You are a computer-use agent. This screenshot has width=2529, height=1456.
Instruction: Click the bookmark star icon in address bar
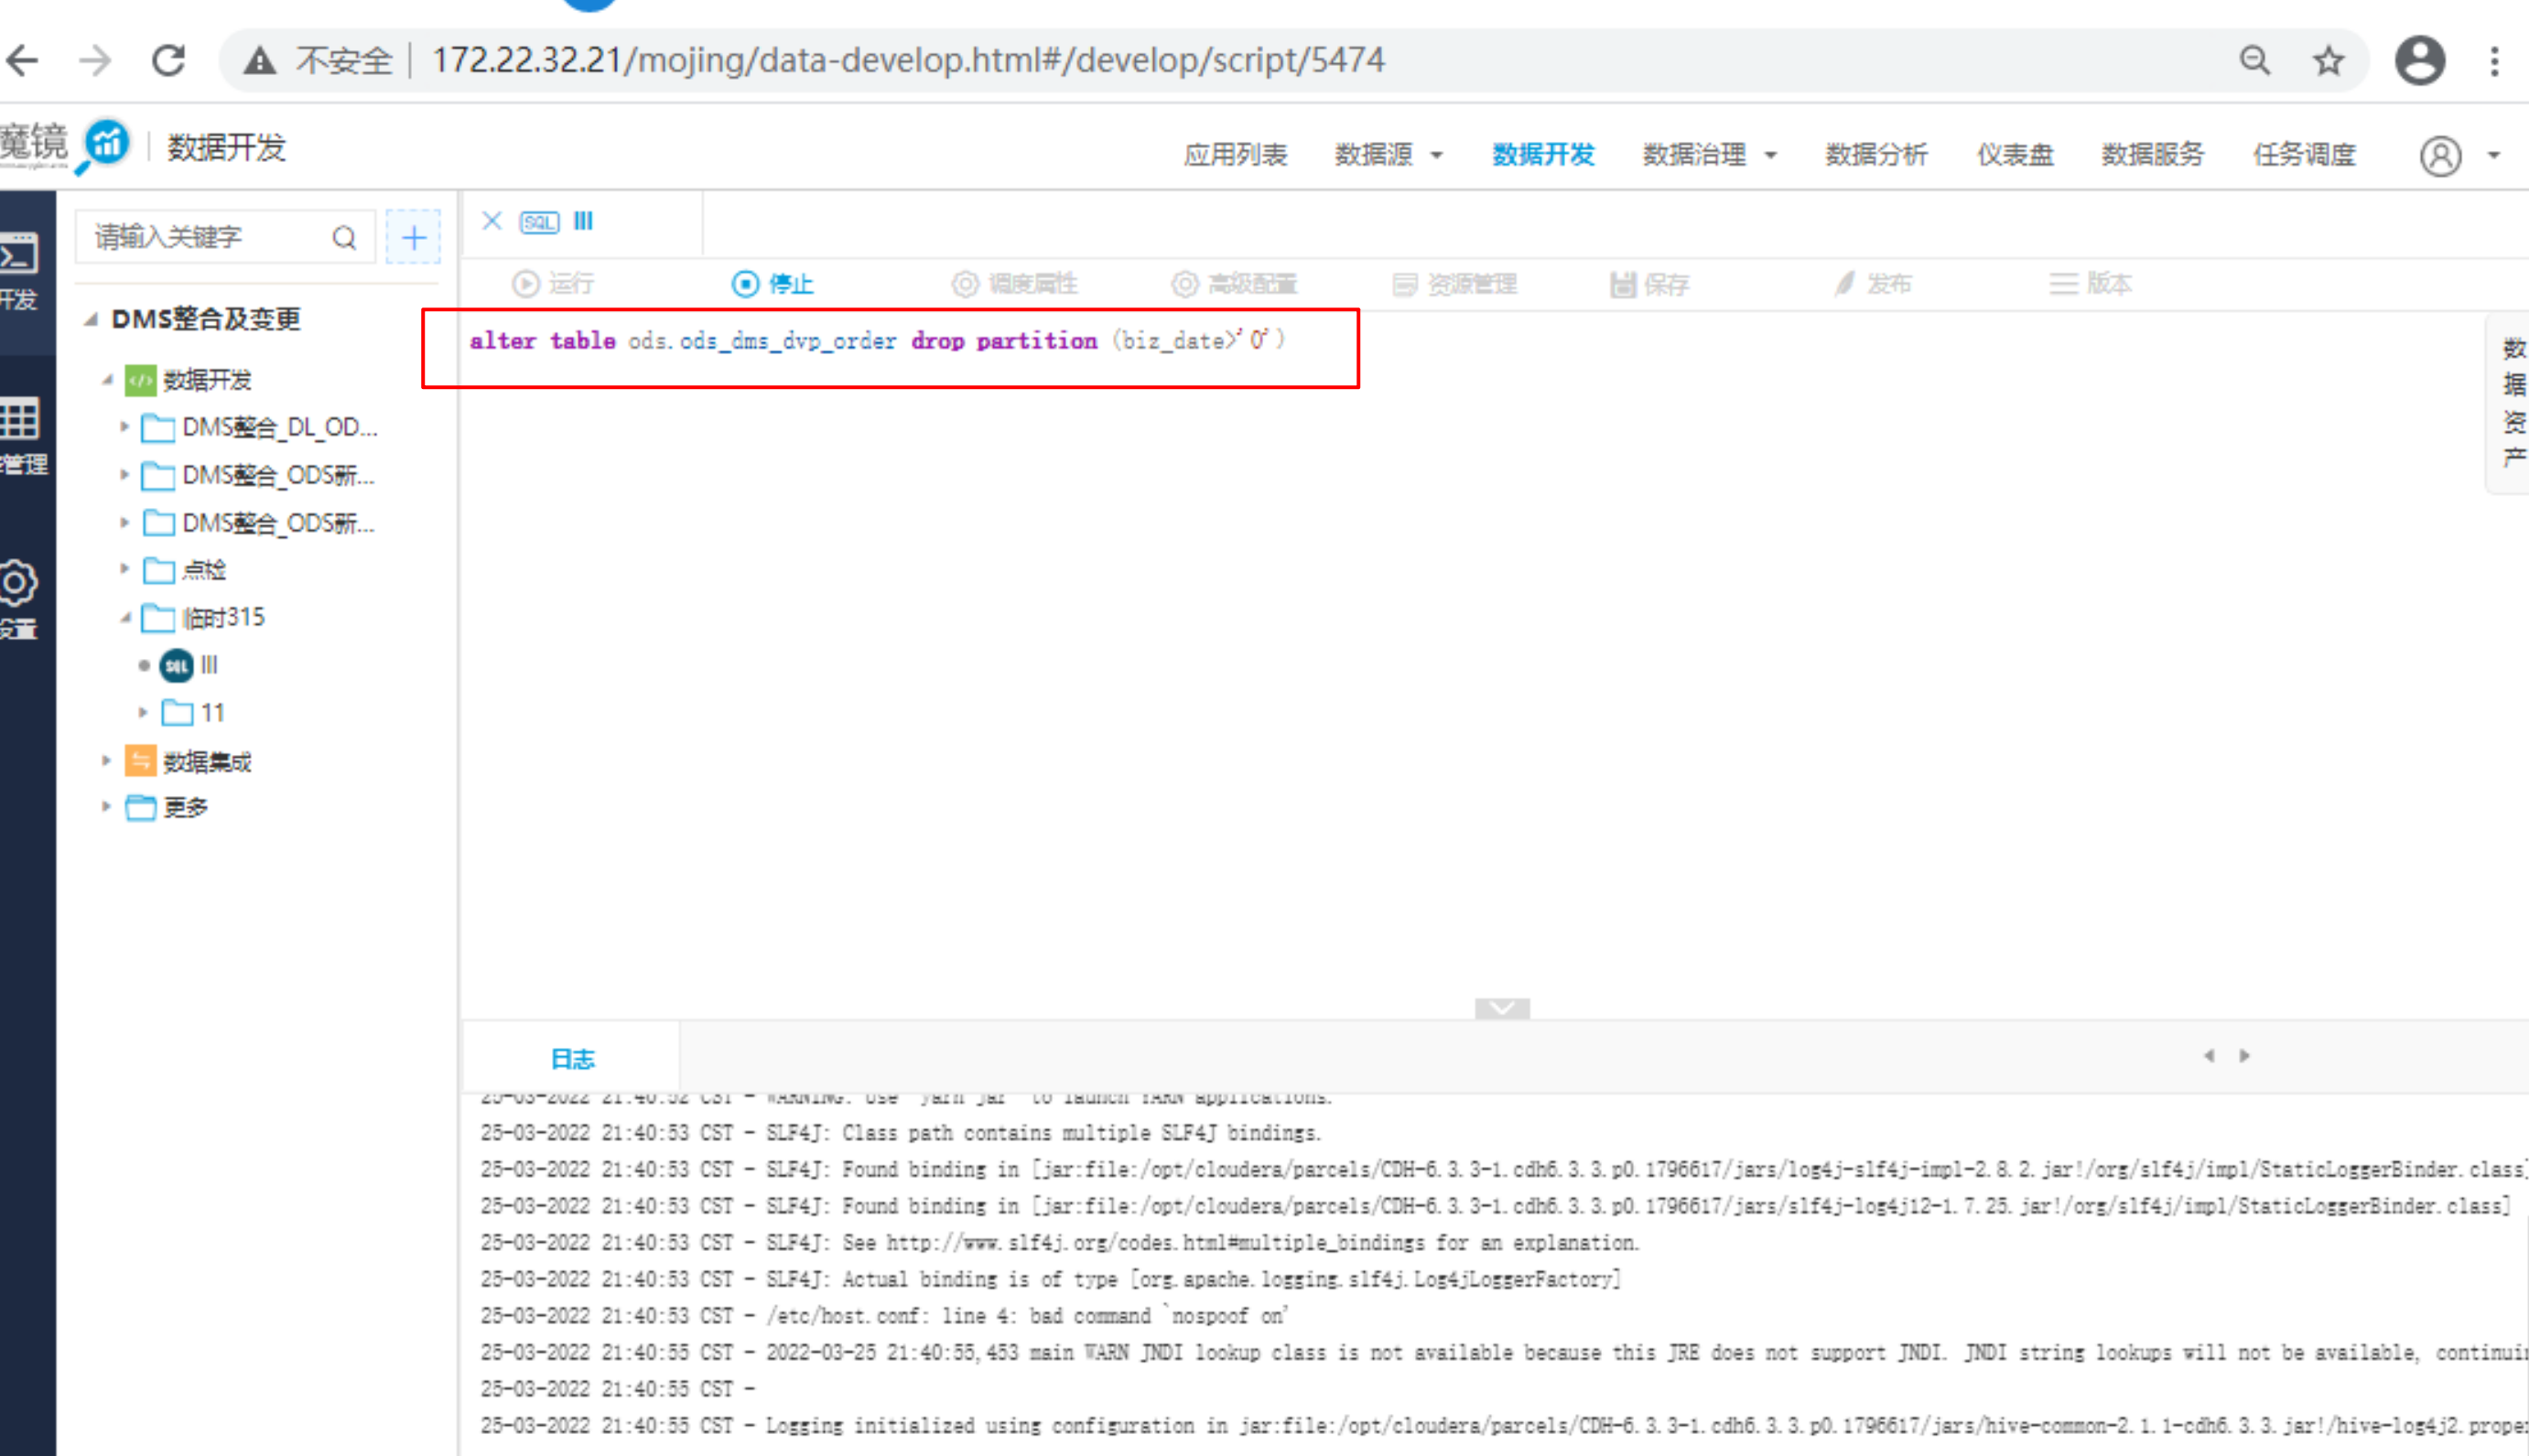click(x=2328, y=61)
